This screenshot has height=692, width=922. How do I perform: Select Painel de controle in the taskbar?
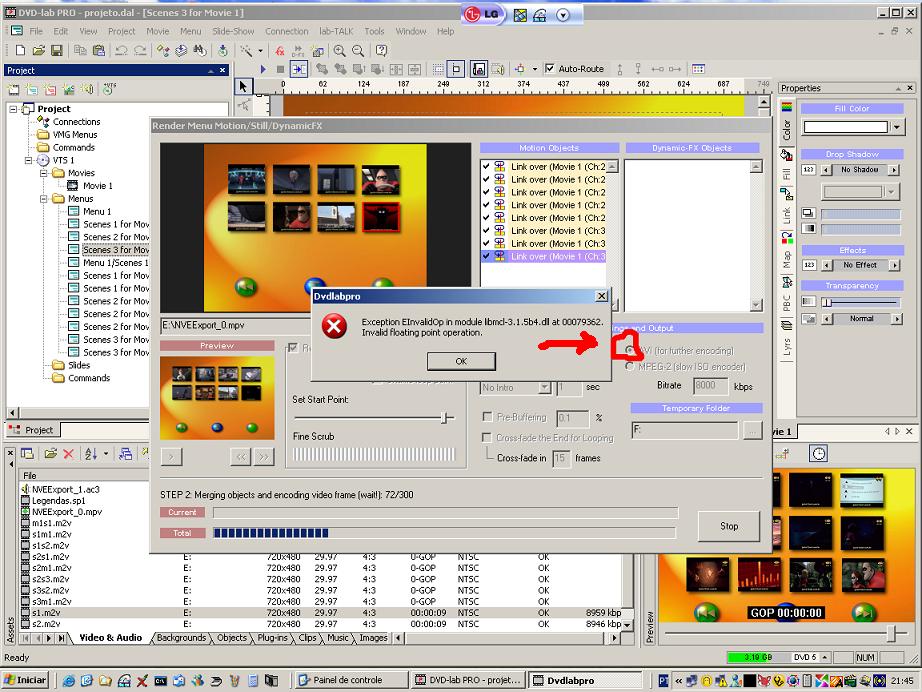[351, 680]
